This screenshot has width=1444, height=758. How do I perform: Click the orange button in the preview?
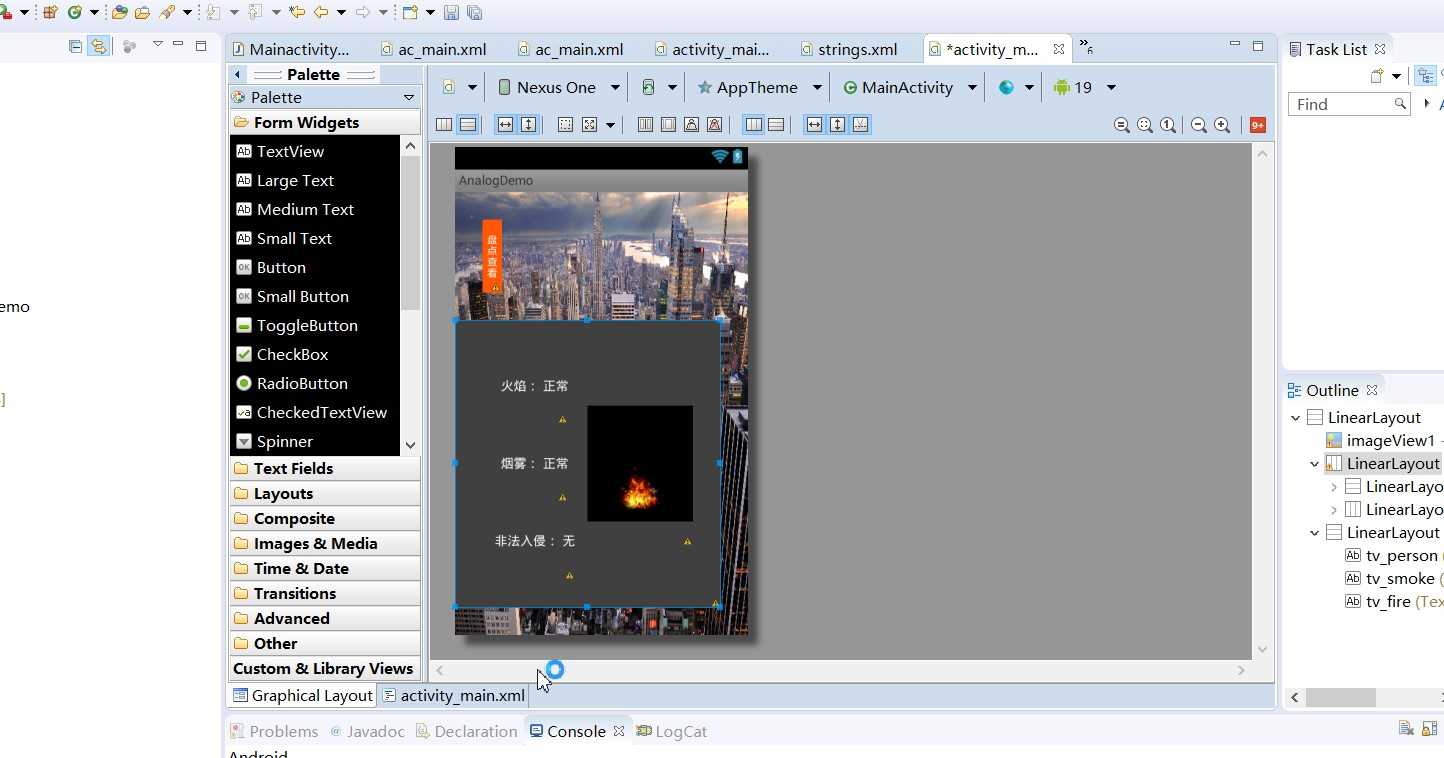click(x=492, y=256)
